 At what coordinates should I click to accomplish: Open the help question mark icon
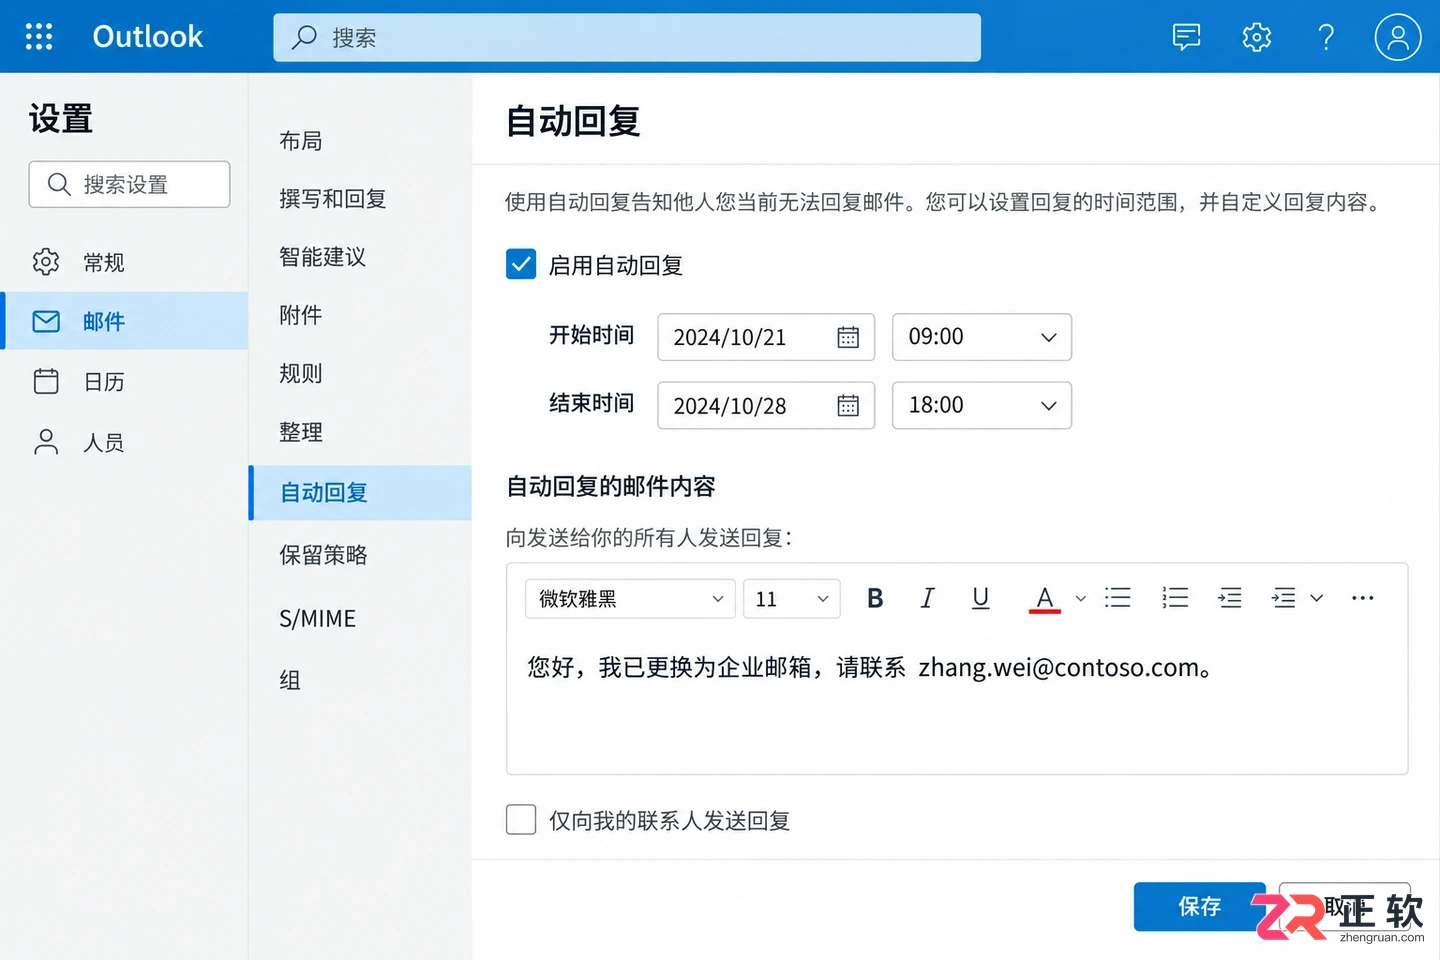1326,37
